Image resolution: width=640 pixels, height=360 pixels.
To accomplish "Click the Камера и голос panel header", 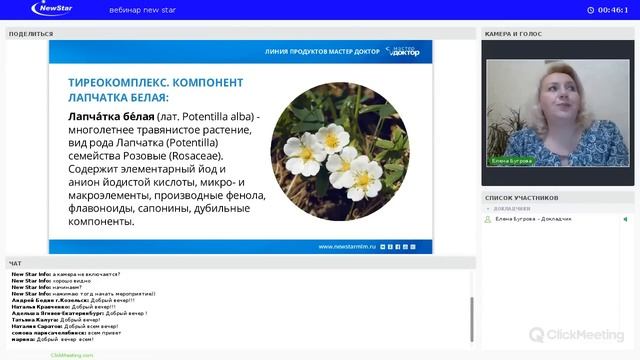I will [558, 34].
